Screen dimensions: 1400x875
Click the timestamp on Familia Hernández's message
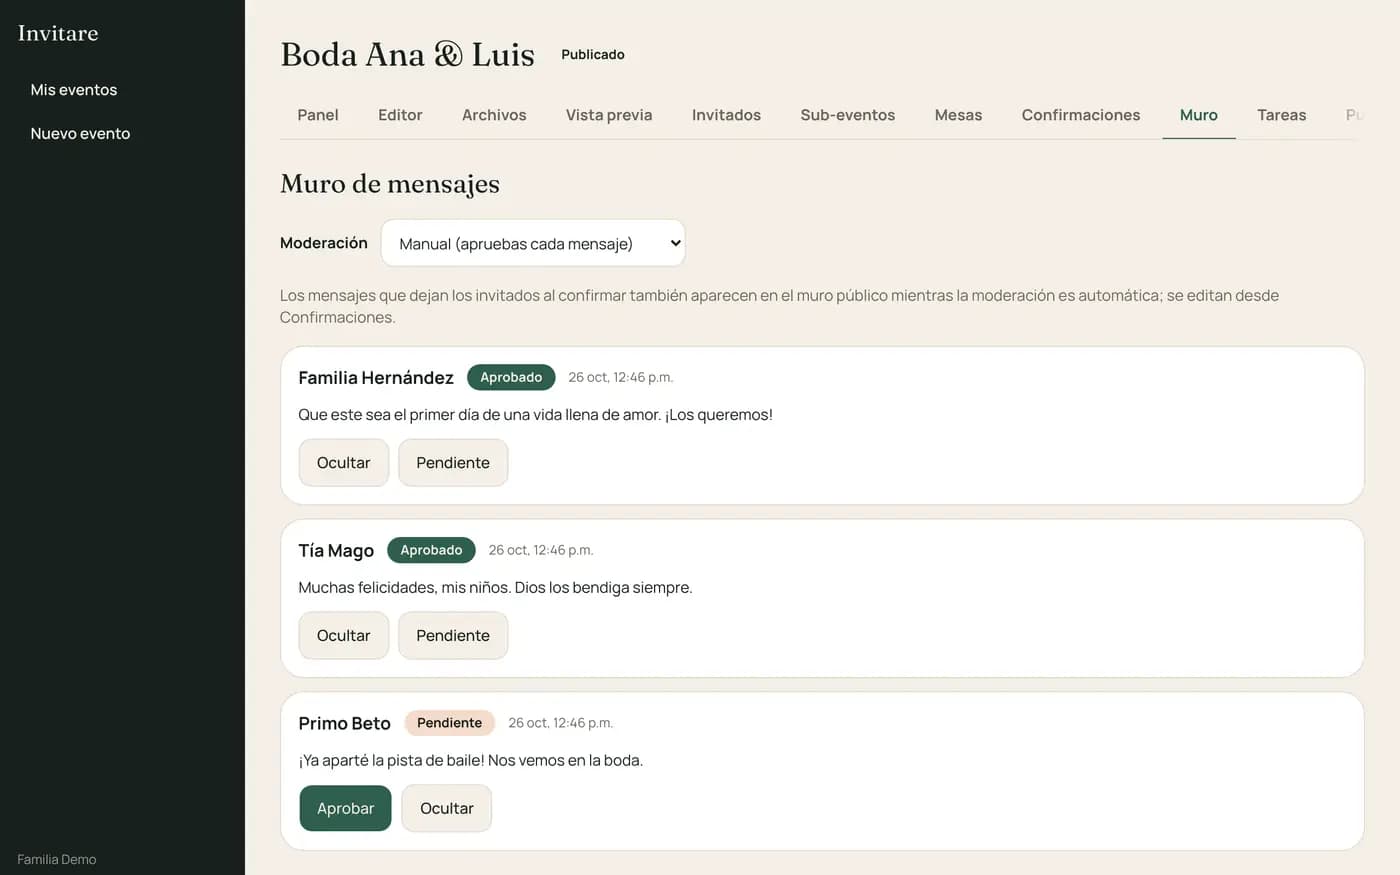coord(621,378)
